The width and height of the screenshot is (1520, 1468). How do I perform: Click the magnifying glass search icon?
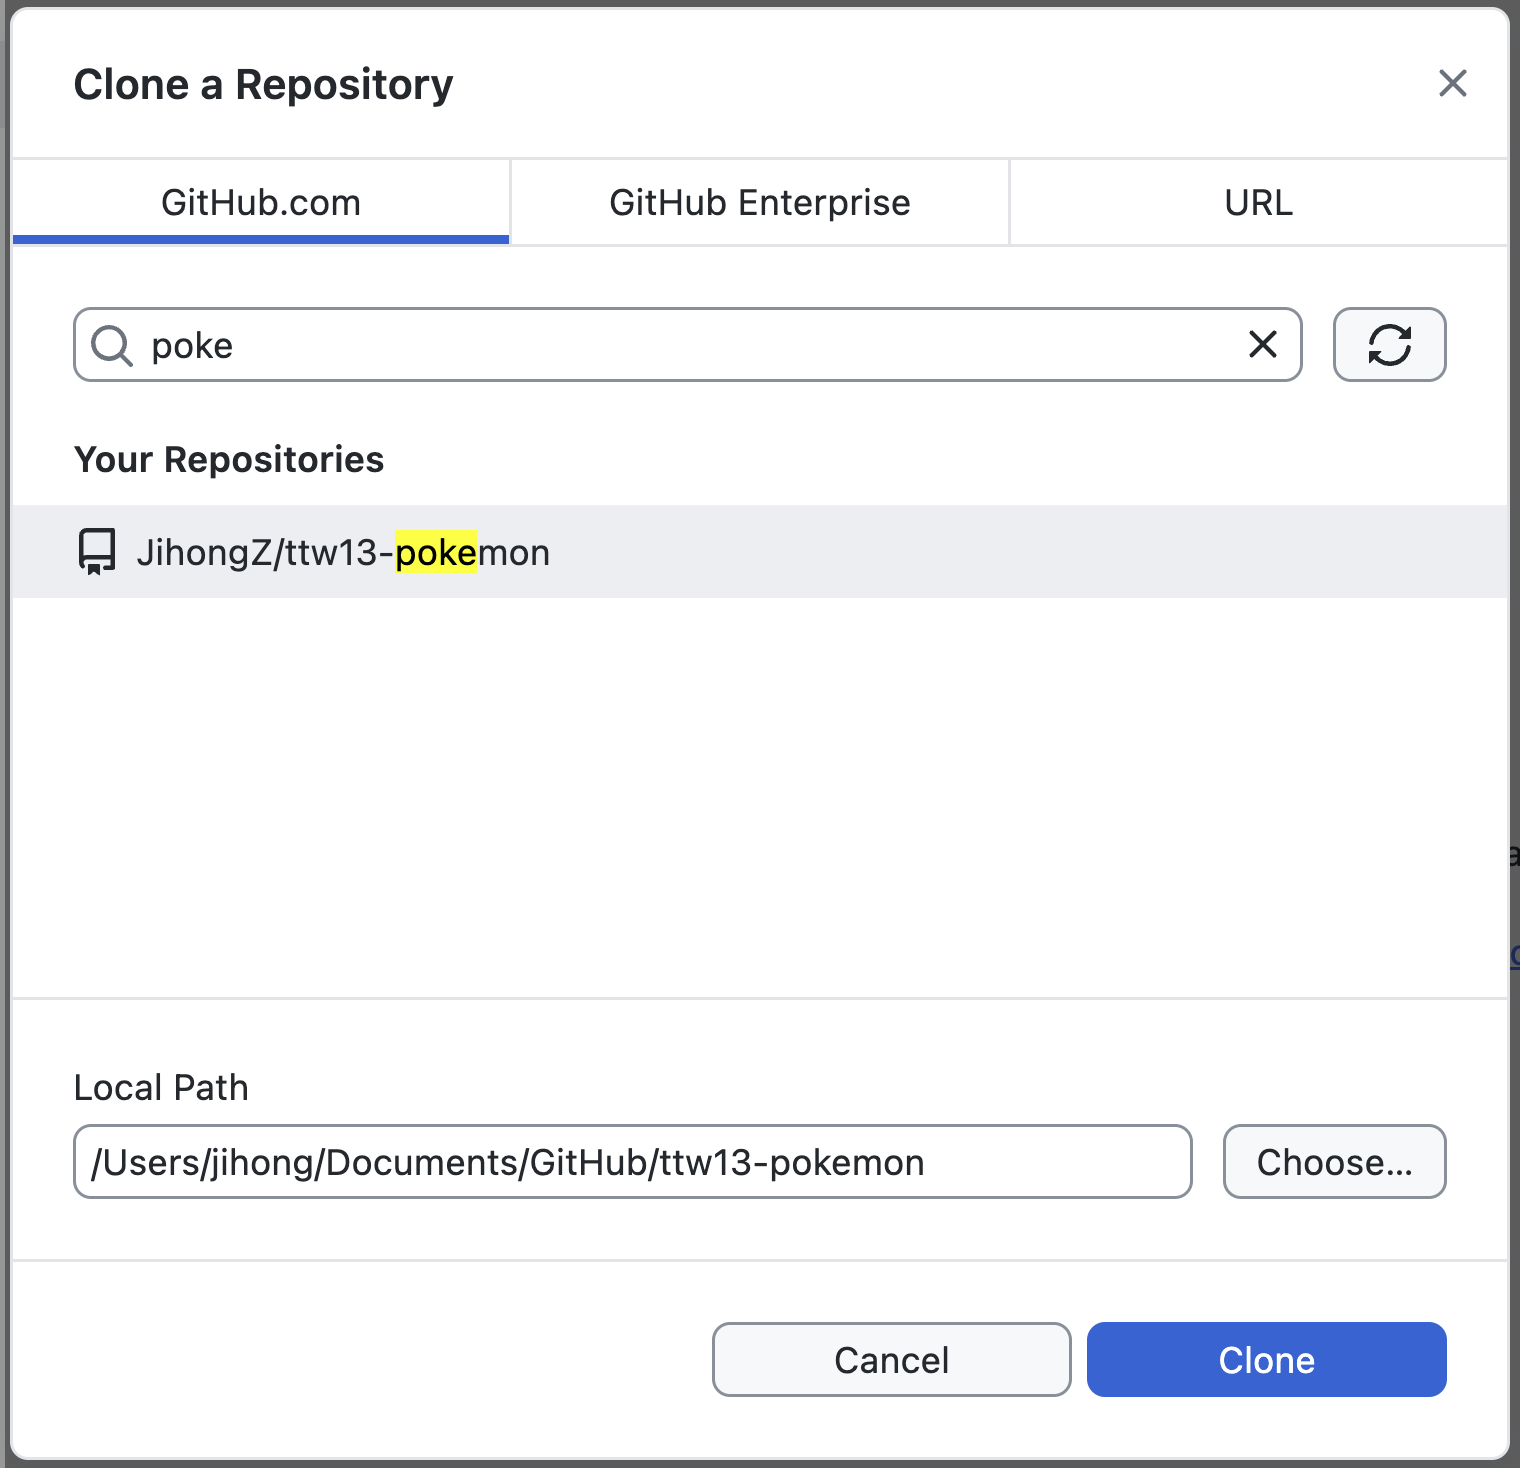coord(111,346)
